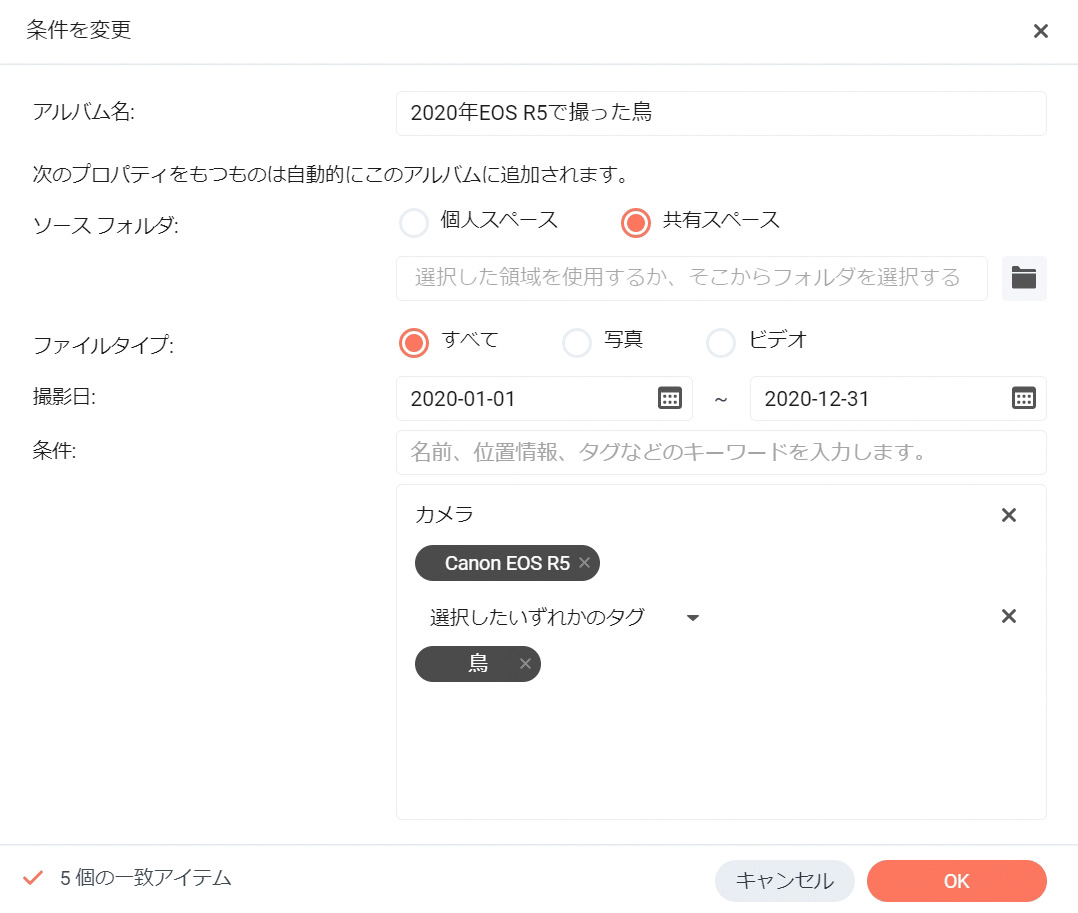
Task: Select ビデオ file type
Action: click(x=721, y=342)
